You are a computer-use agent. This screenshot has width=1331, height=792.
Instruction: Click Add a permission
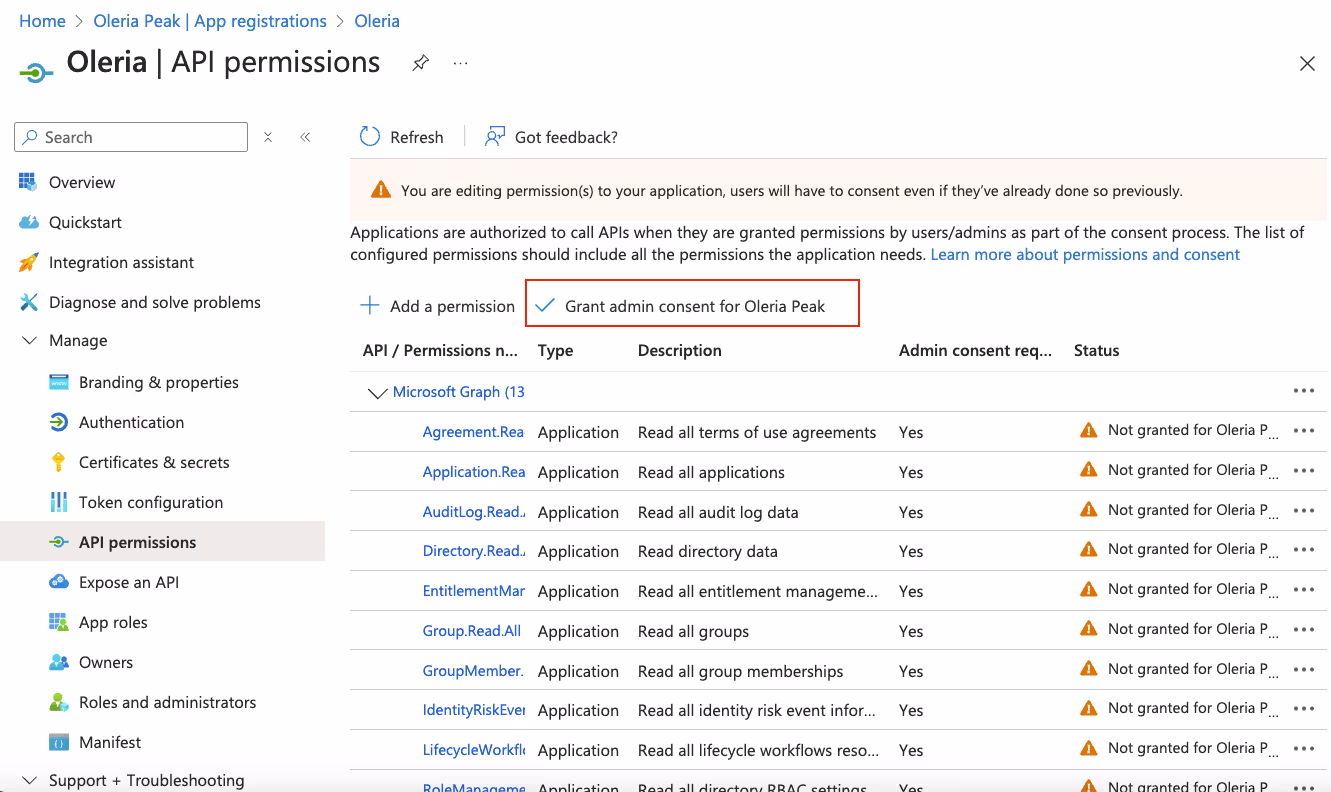pos(437,306)
